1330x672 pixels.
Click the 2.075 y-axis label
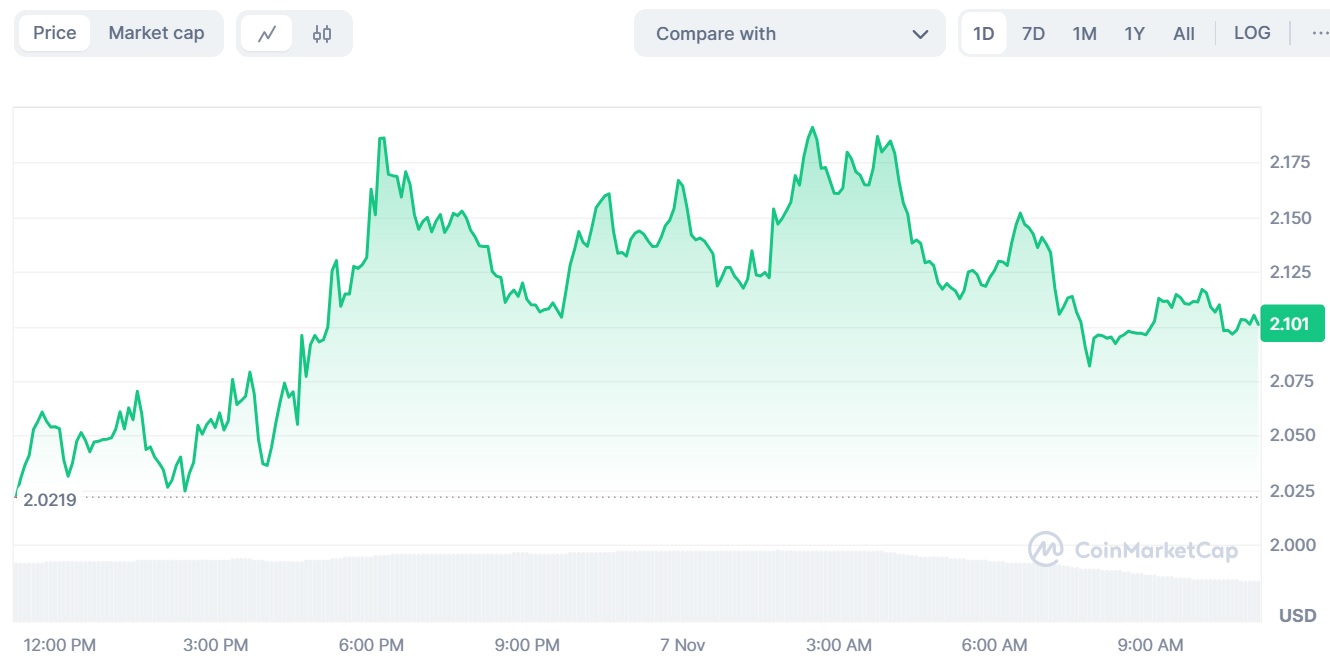pyautogui.click(x=1290, y=381)
